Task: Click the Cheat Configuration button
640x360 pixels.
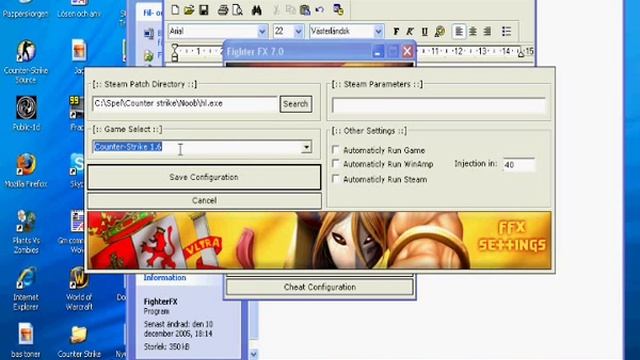Action: (x=320, y=287)
